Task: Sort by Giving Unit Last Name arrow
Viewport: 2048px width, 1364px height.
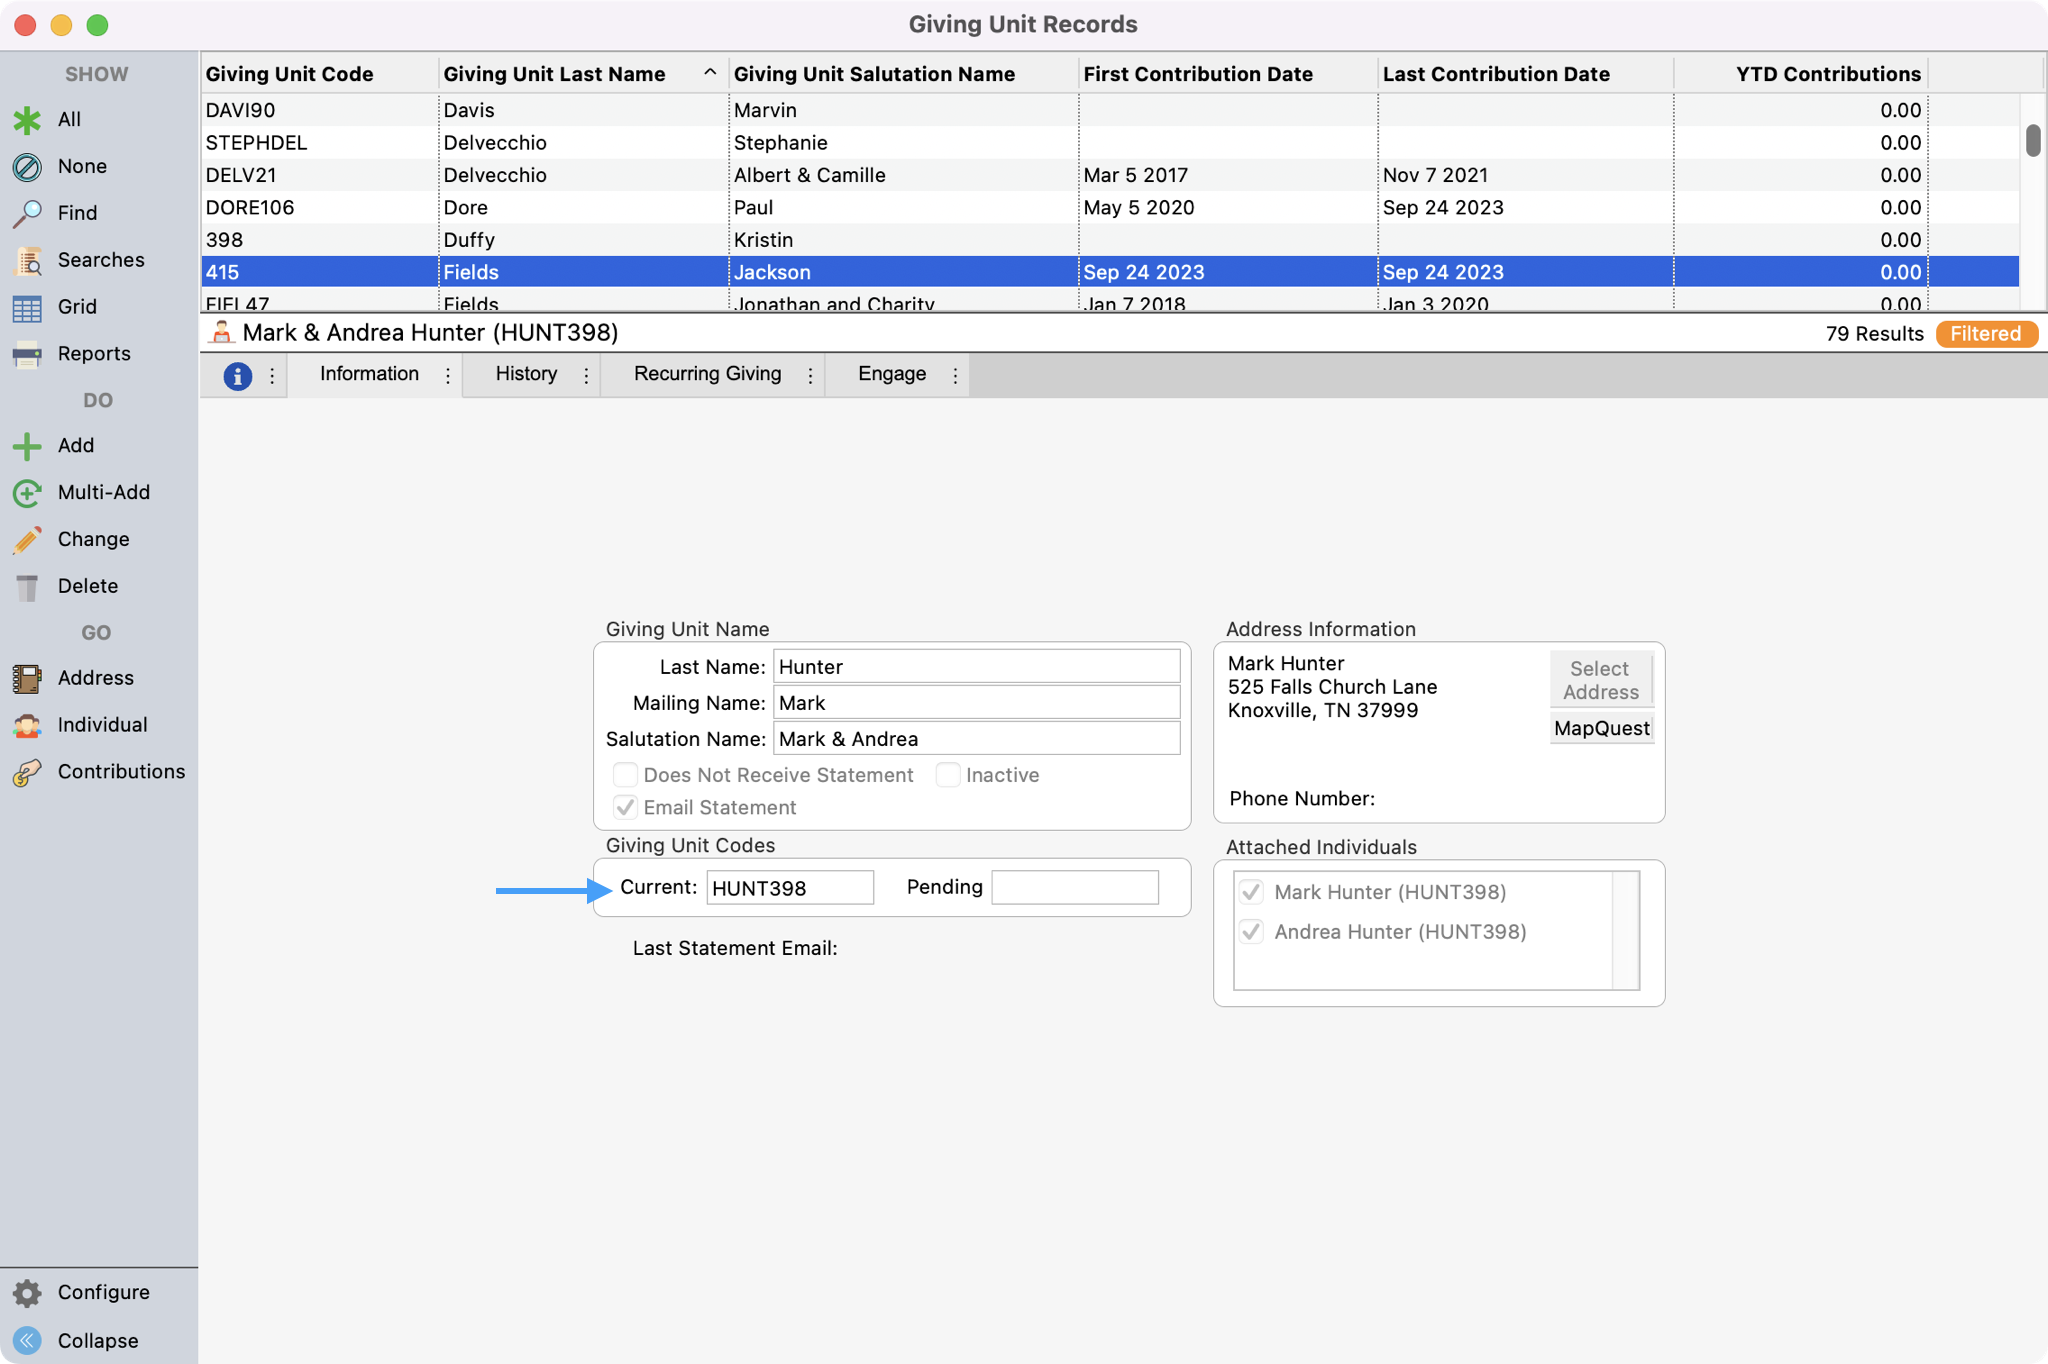Action: coord(710,73)
